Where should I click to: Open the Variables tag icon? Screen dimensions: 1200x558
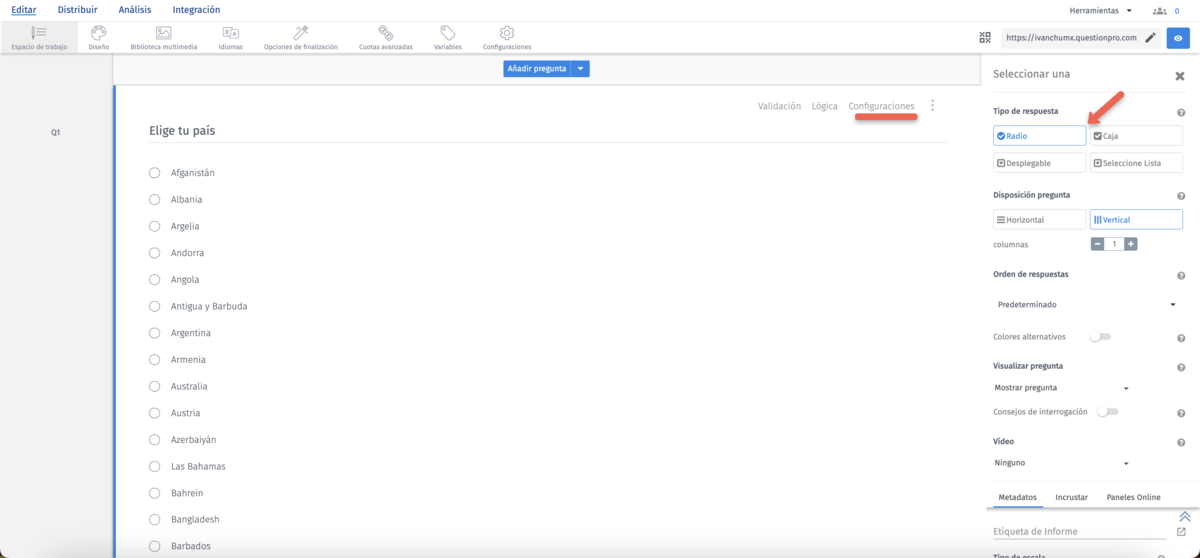447,33
